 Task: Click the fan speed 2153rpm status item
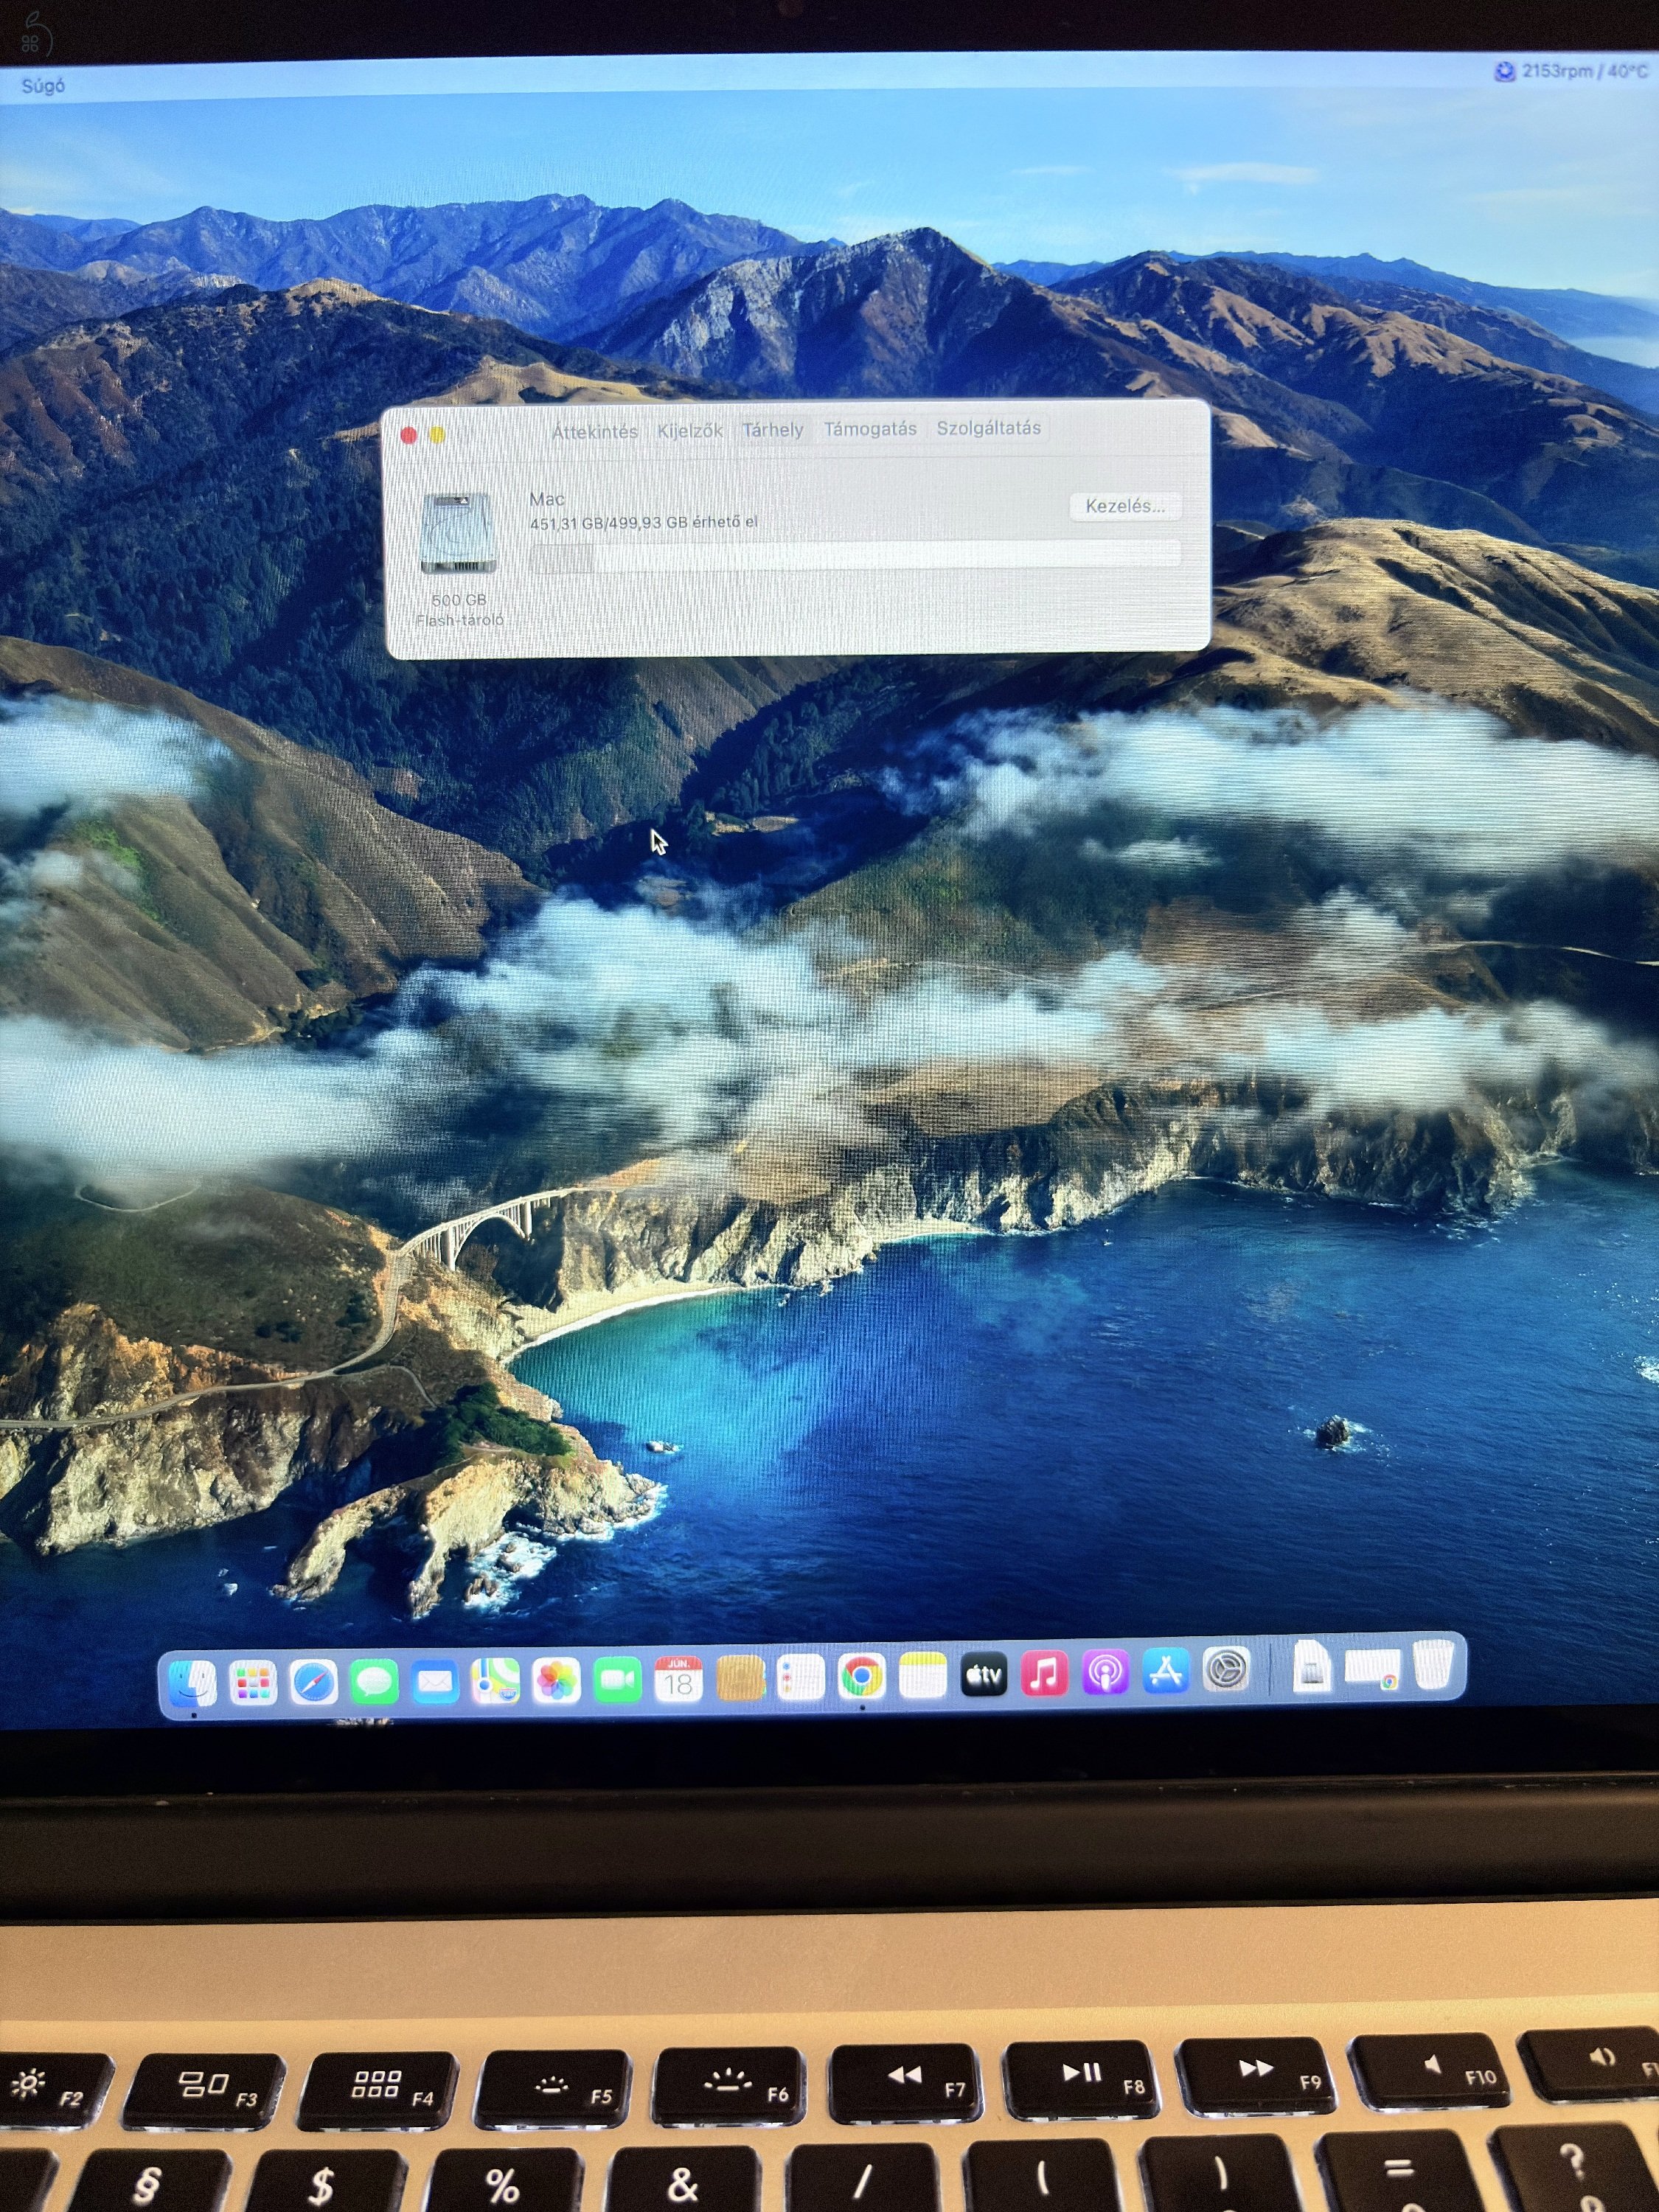click(1571, 71)
